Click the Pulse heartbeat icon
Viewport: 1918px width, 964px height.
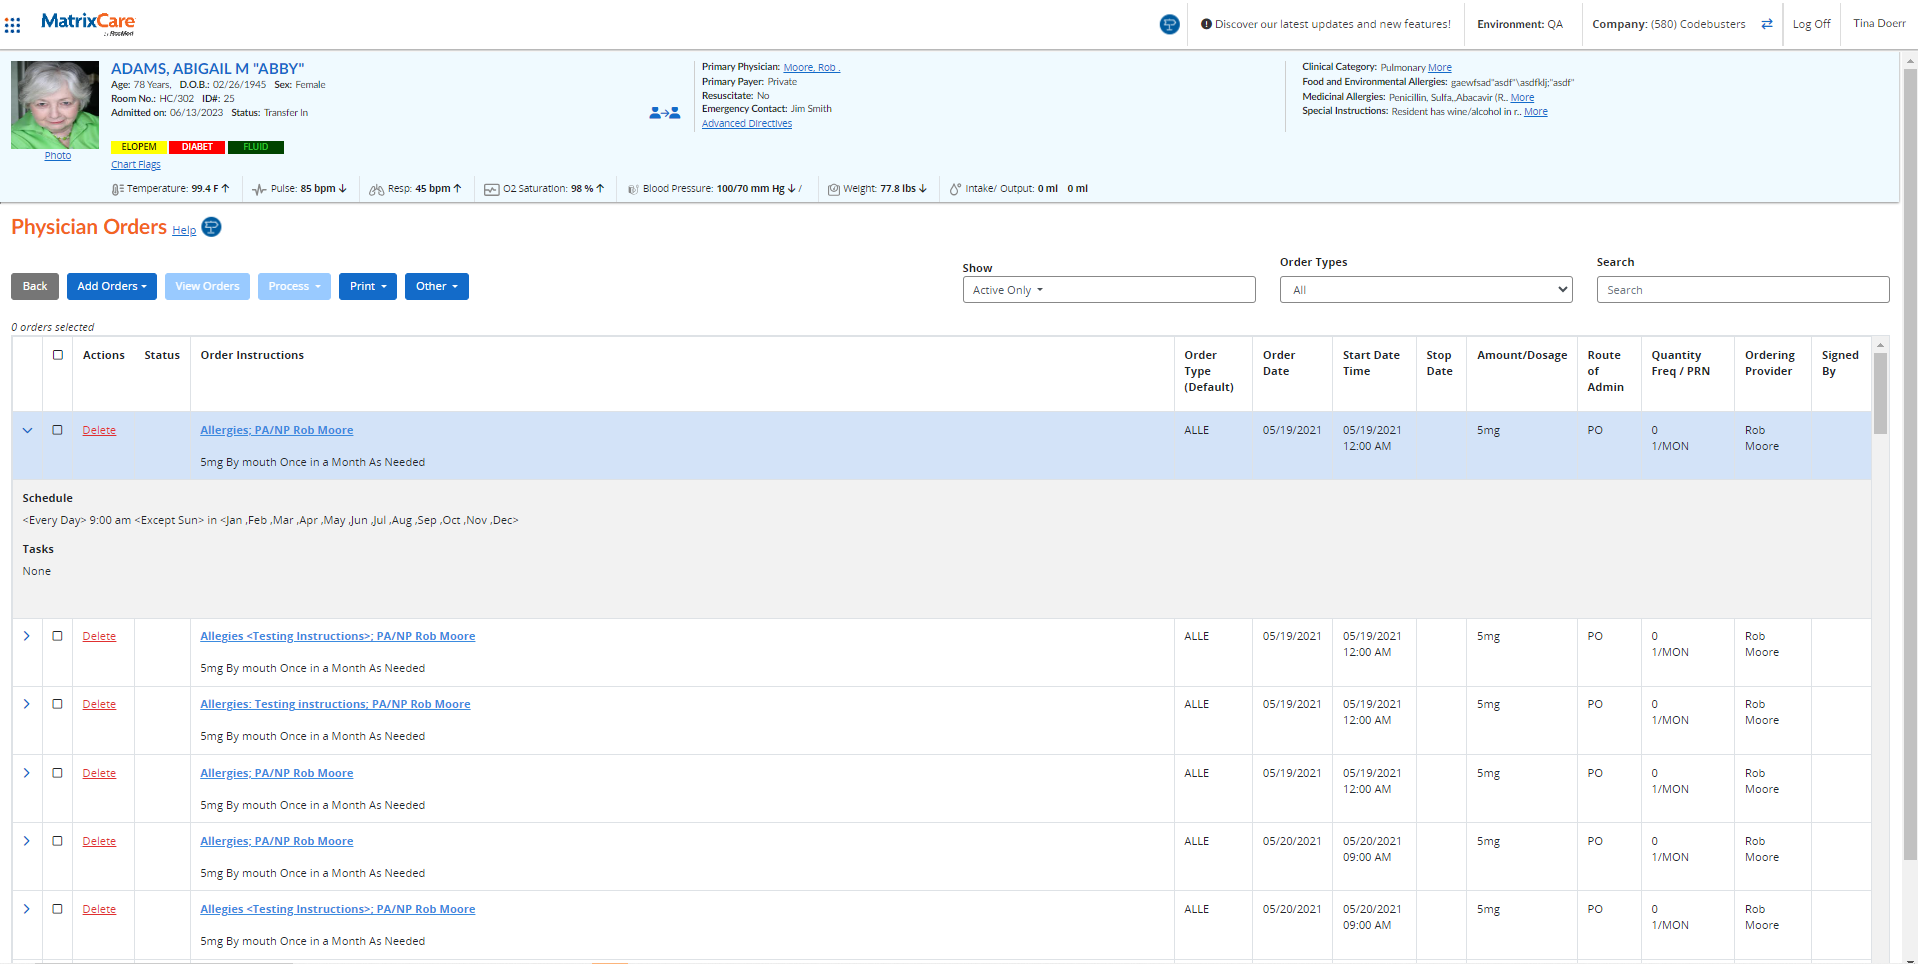coord(260,189)
